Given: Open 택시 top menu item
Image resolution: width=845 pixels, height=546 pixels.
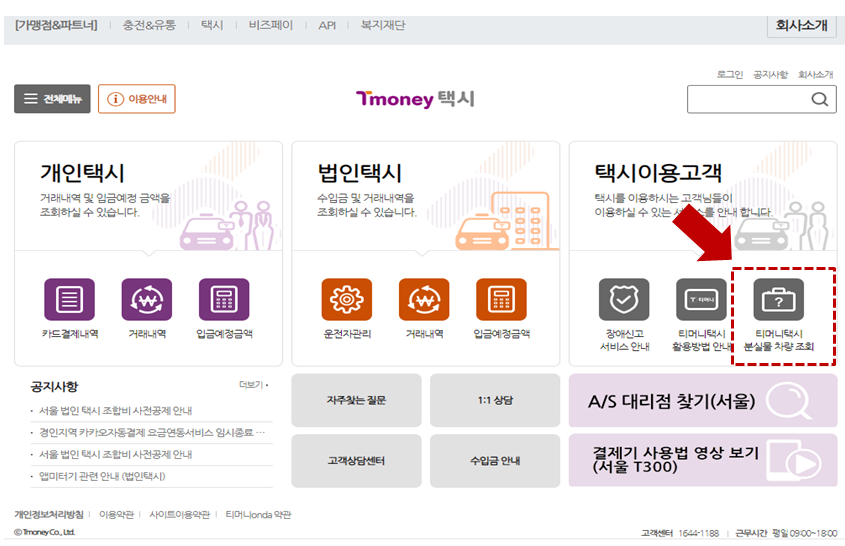Looking at the screenshot, I should click(212, 25).
